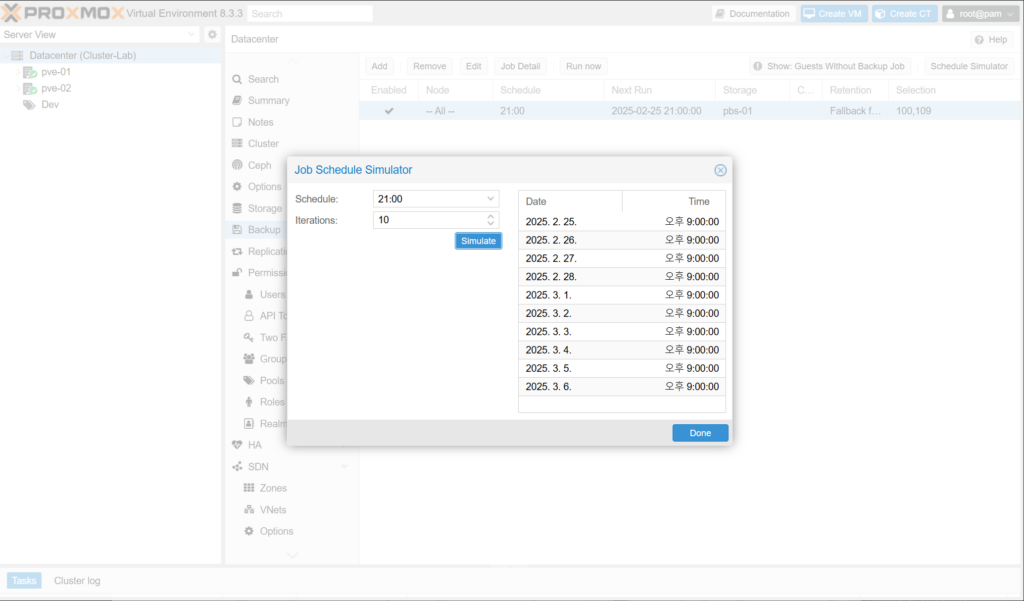Open SDN Zones grid item

(x=272, y=488)
